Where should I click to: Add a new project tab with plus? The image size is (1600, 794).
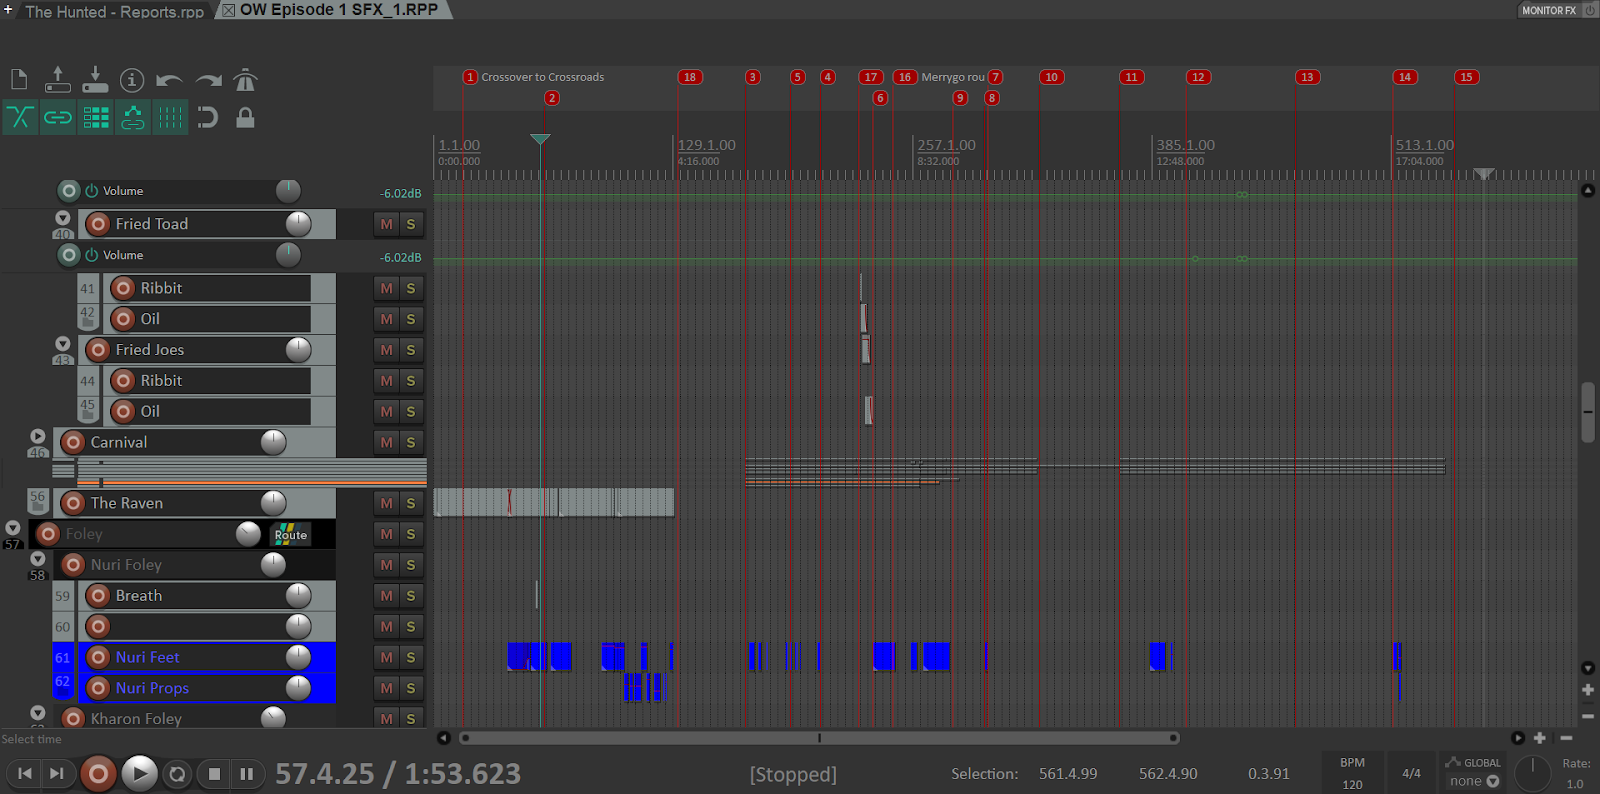tap(8, 10)
